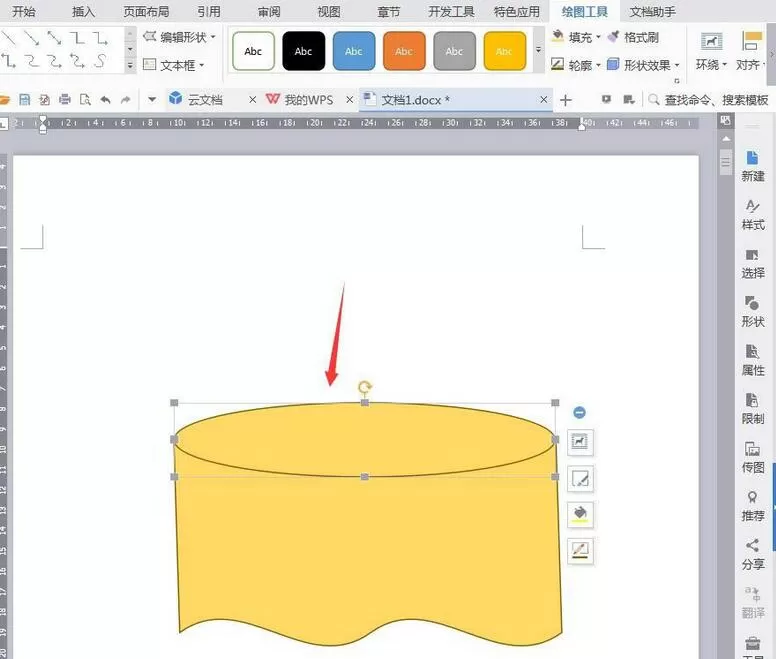Image resolution: width=776 pixels, height=659 pixels.
Task: Open the 选择 selection sidebar panel
Action: point(752,263)
